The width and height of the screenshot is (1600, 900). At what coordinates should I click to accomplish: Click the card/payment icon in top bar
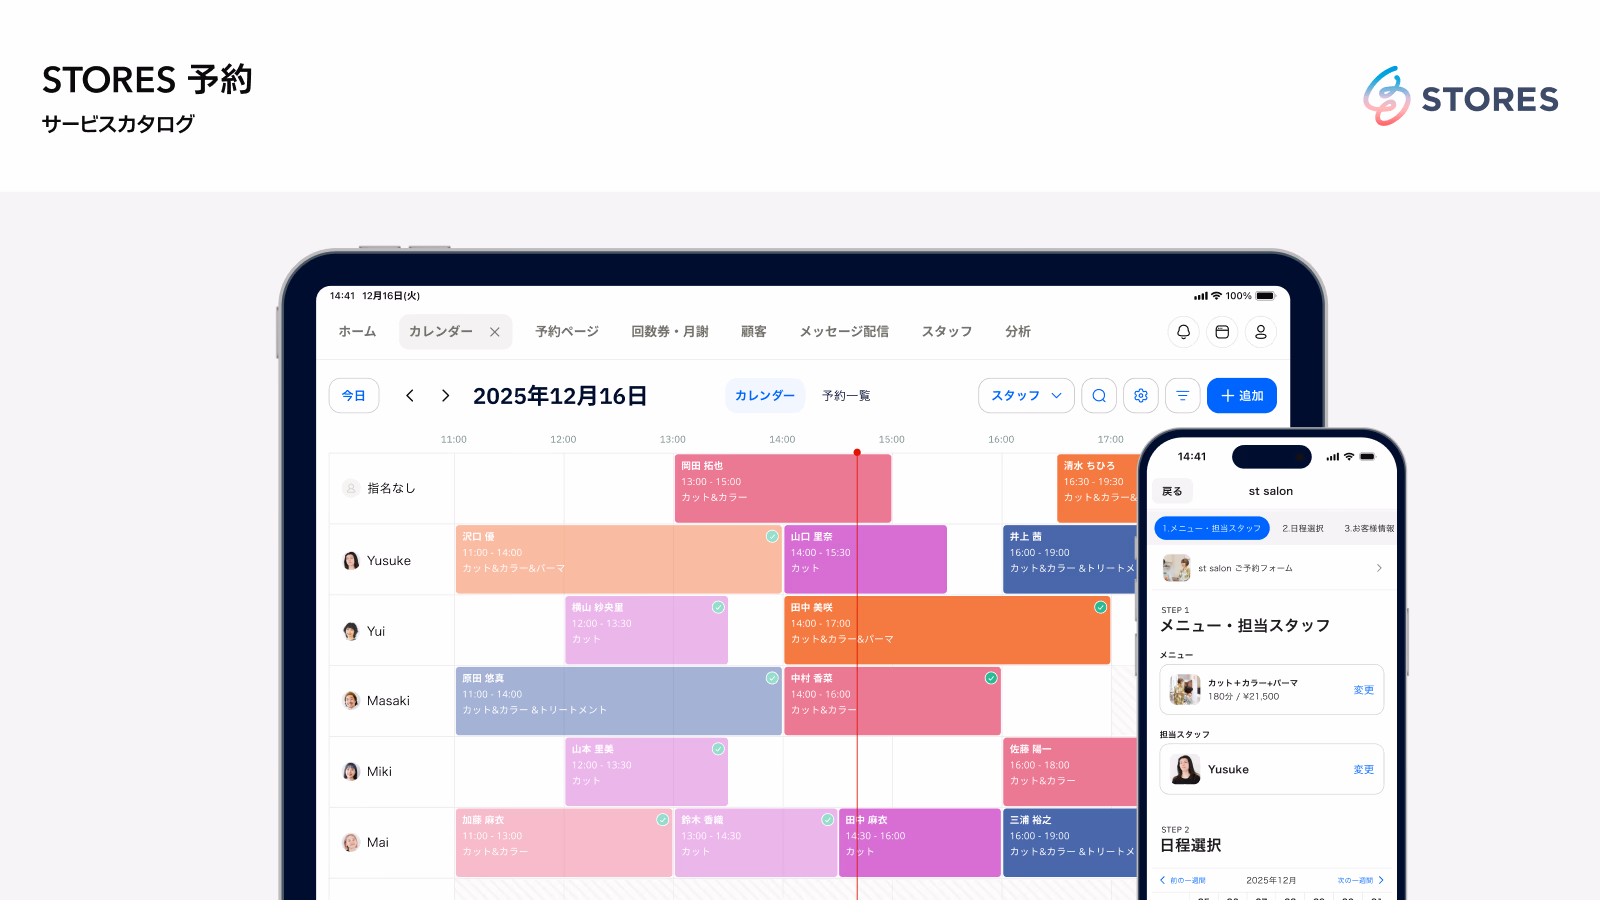pyautogui.click(x=1222, y=331)
